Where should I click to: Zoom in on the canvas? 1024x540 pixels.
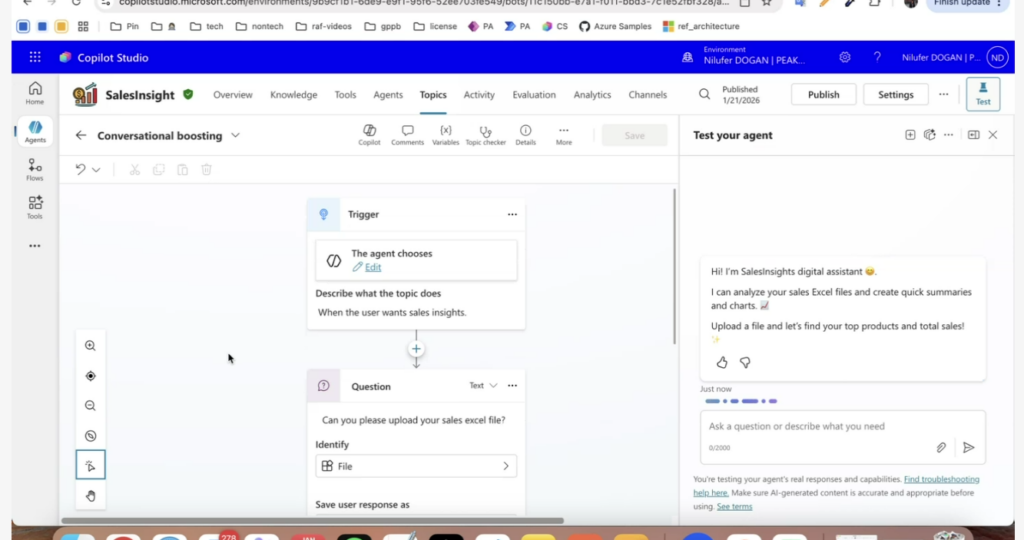[x=90, y=346]
